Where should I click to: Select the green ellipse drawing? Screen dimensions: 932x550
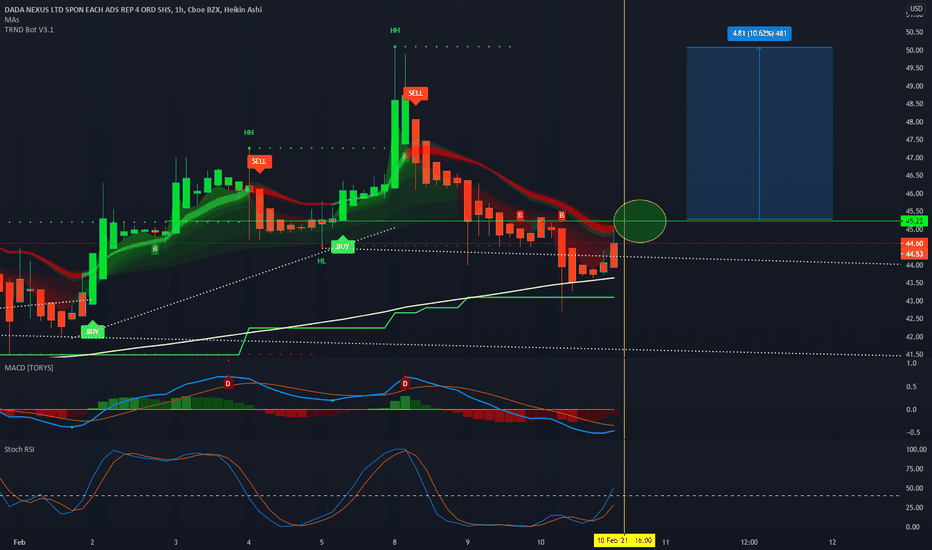click(x=640, y=221)
